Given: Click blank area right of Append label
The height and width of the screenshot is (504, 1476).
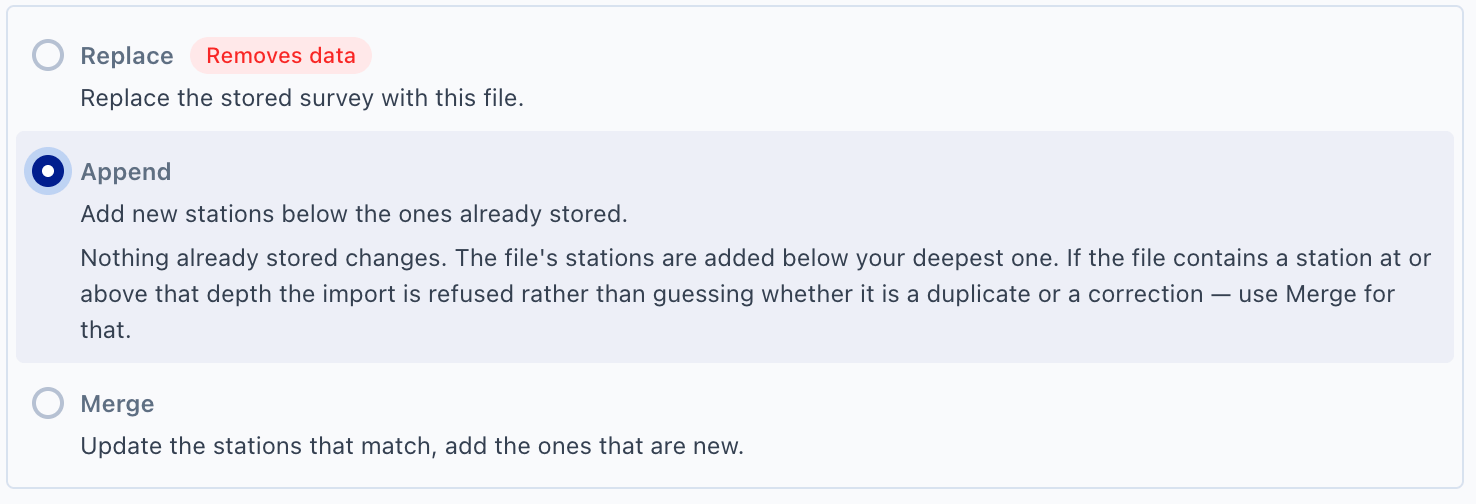Looking at the screenshot, I should tap(800, 172).
